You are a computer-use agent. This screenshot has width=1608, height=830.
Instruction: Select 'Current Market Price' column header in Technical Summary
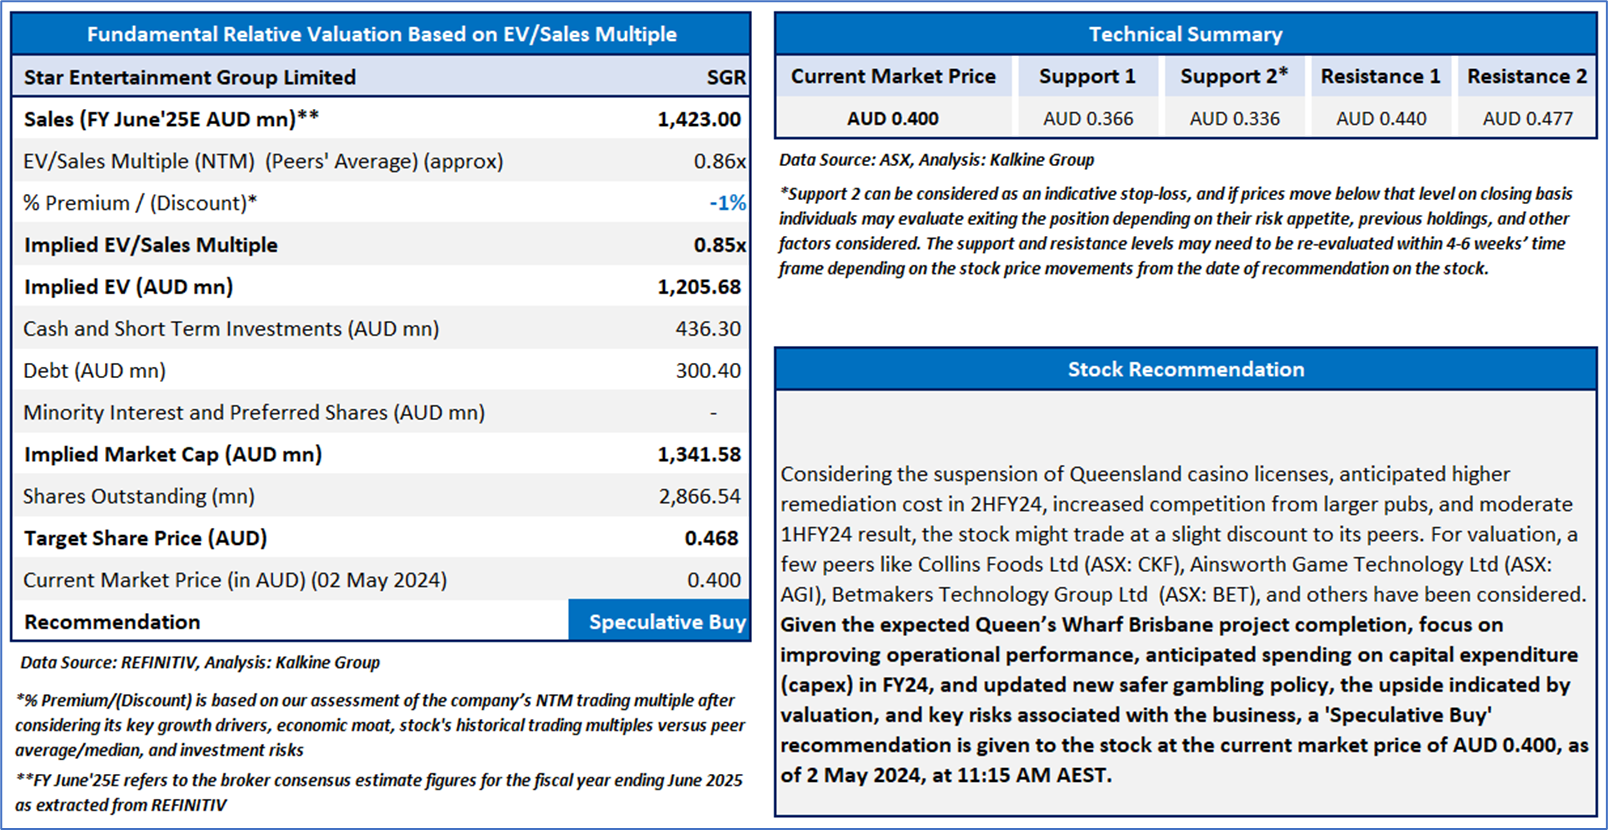click(893, 76)
